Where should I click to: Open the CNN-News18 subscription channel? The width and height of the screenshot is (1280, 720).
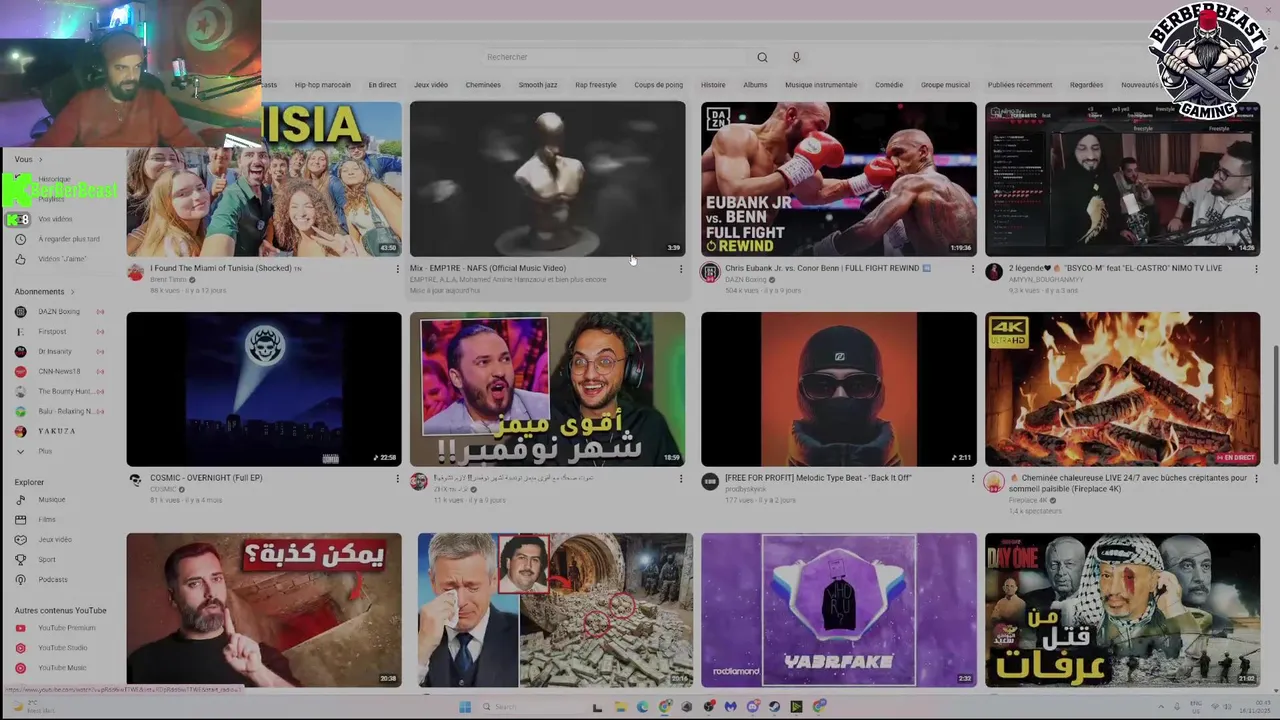(x=59, y=372)
